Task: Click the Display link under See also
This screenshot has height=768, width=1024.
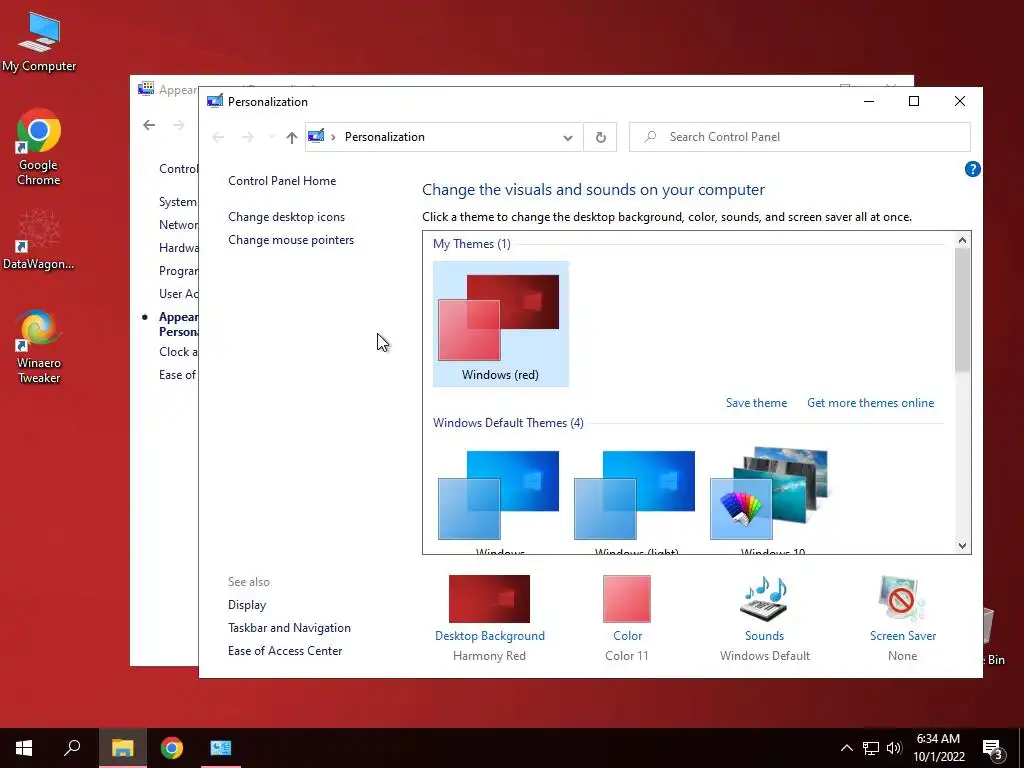Action: click(x=247, y=605)
